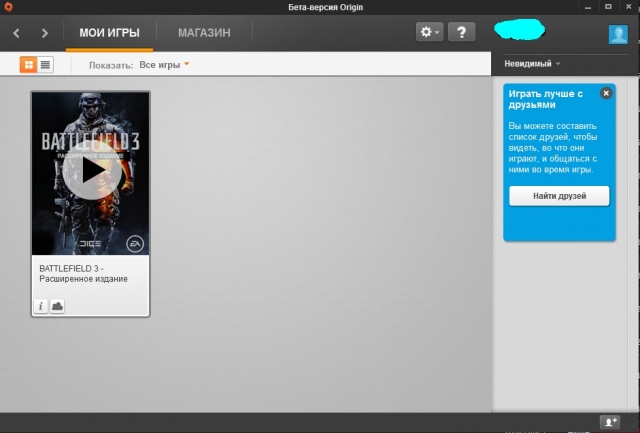Play Battlefield 3 with the play button
Viewport: 640px width, 433px height.
[92, 171]
